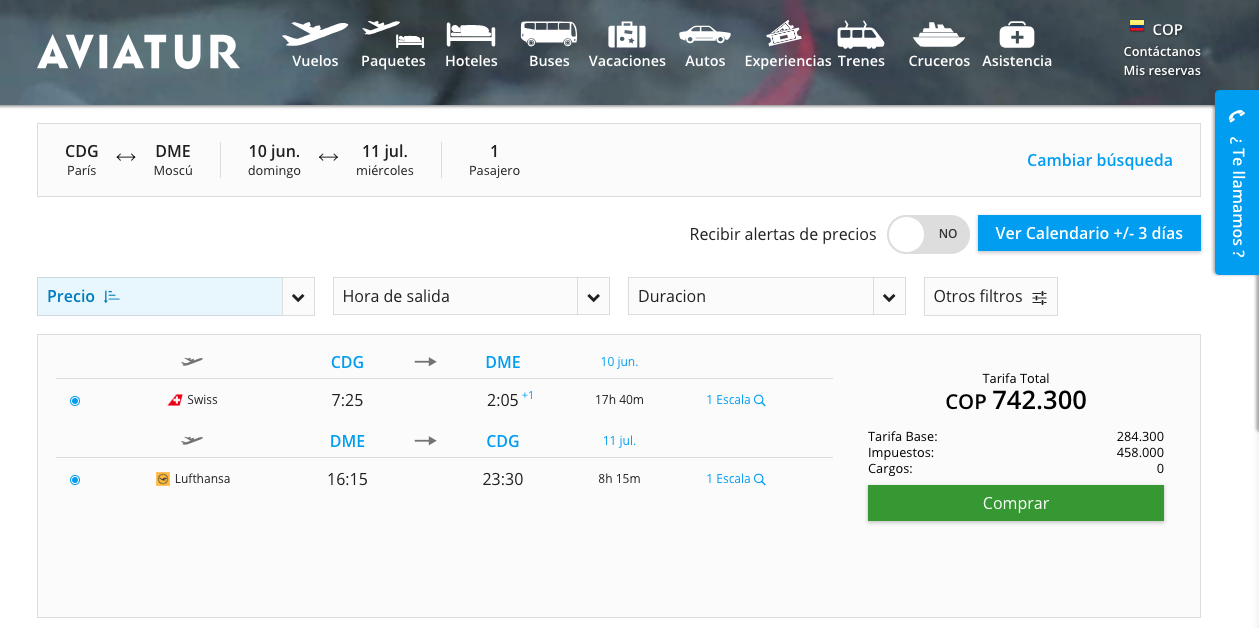
Task: Click the COP 742.300 total fare
Action: tap(1016, 401)
